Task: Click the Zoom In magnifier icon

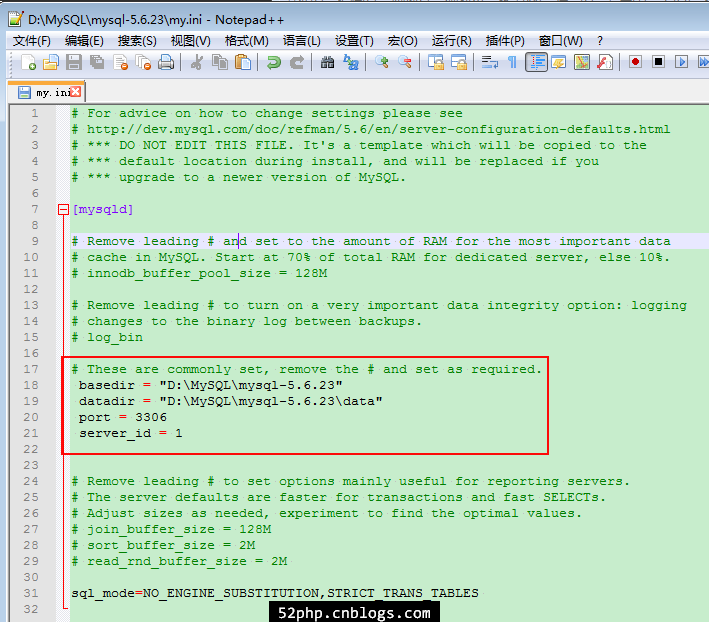Action: (382, 62)
